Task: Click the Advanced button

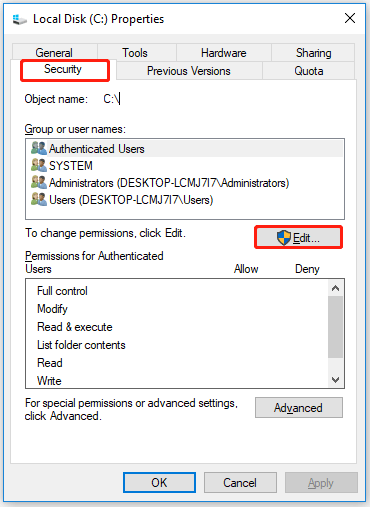Action: coord(299,407)
